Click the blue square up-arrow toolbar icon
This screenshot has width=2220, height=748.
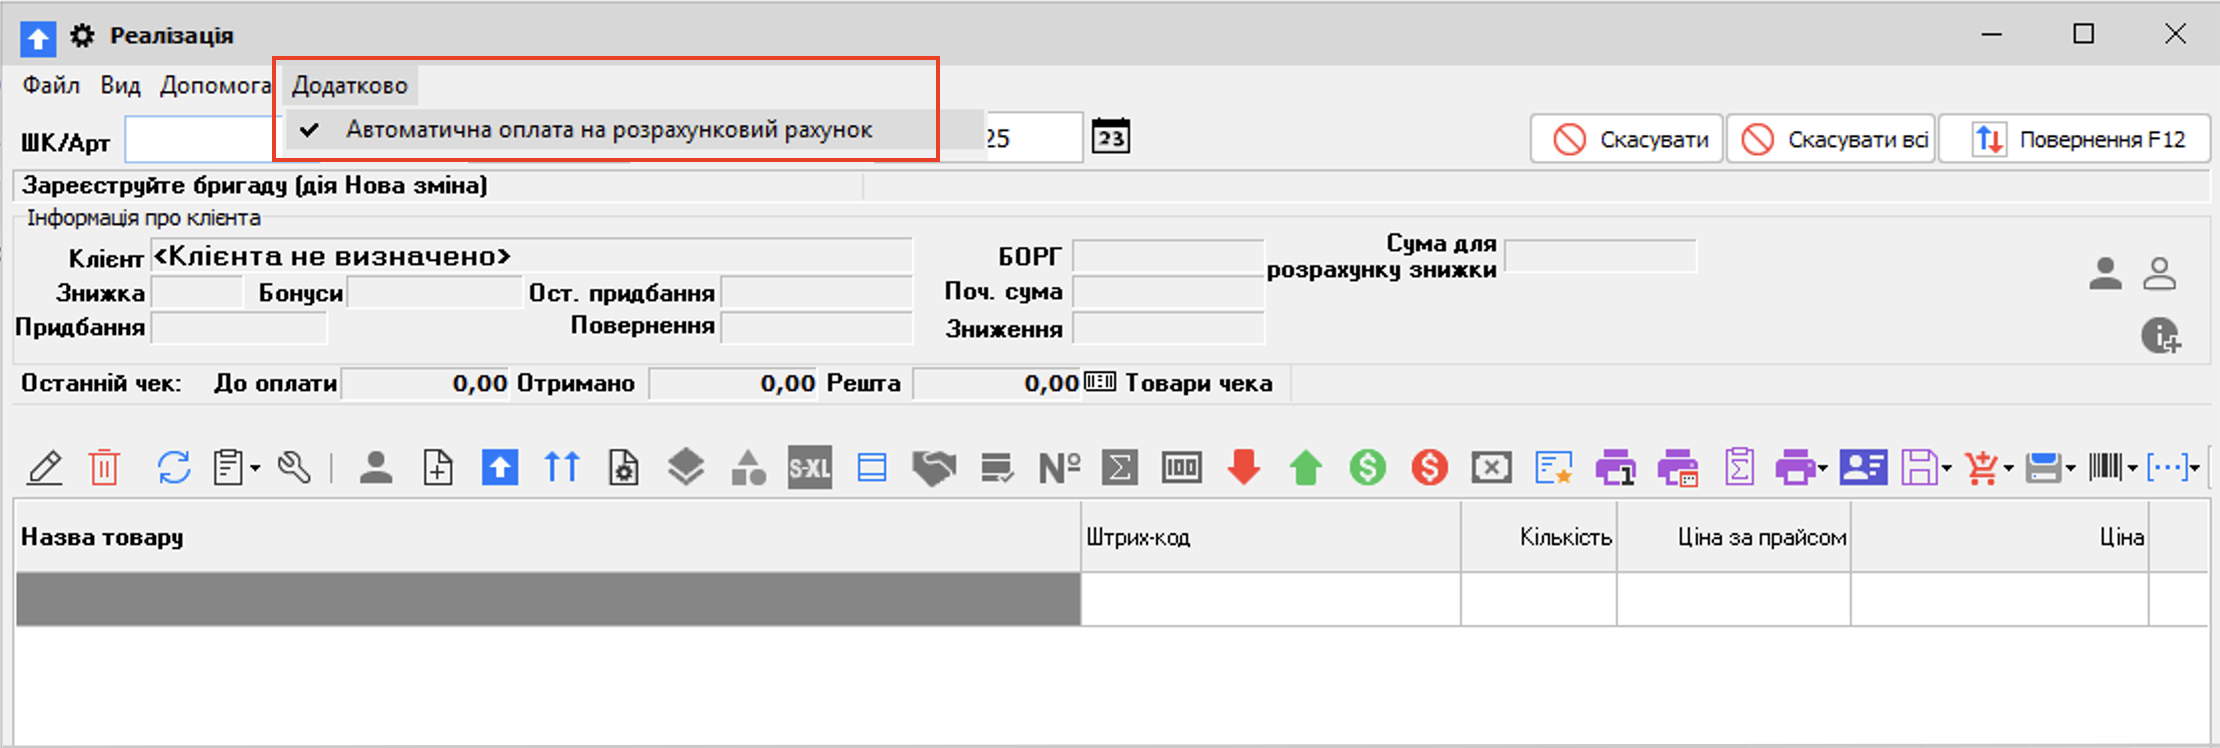click(500, 467)
